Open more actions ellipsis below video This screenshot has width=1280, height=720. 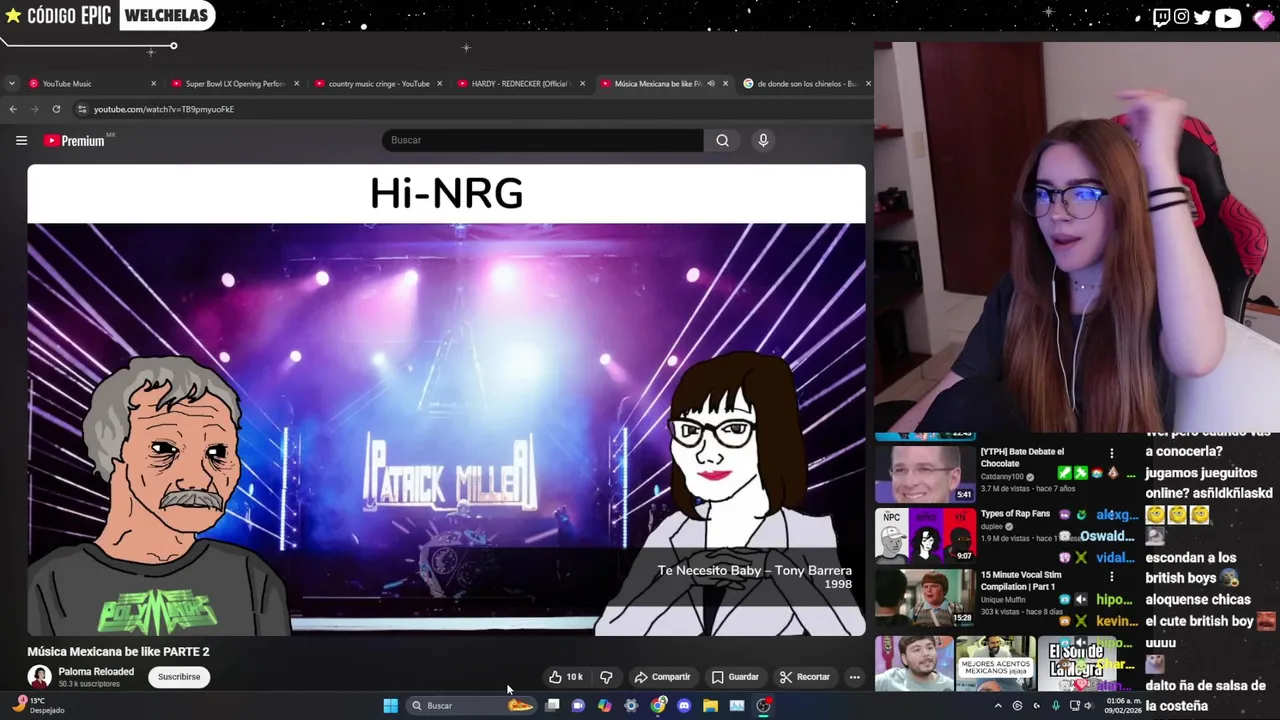coord(854,677)
